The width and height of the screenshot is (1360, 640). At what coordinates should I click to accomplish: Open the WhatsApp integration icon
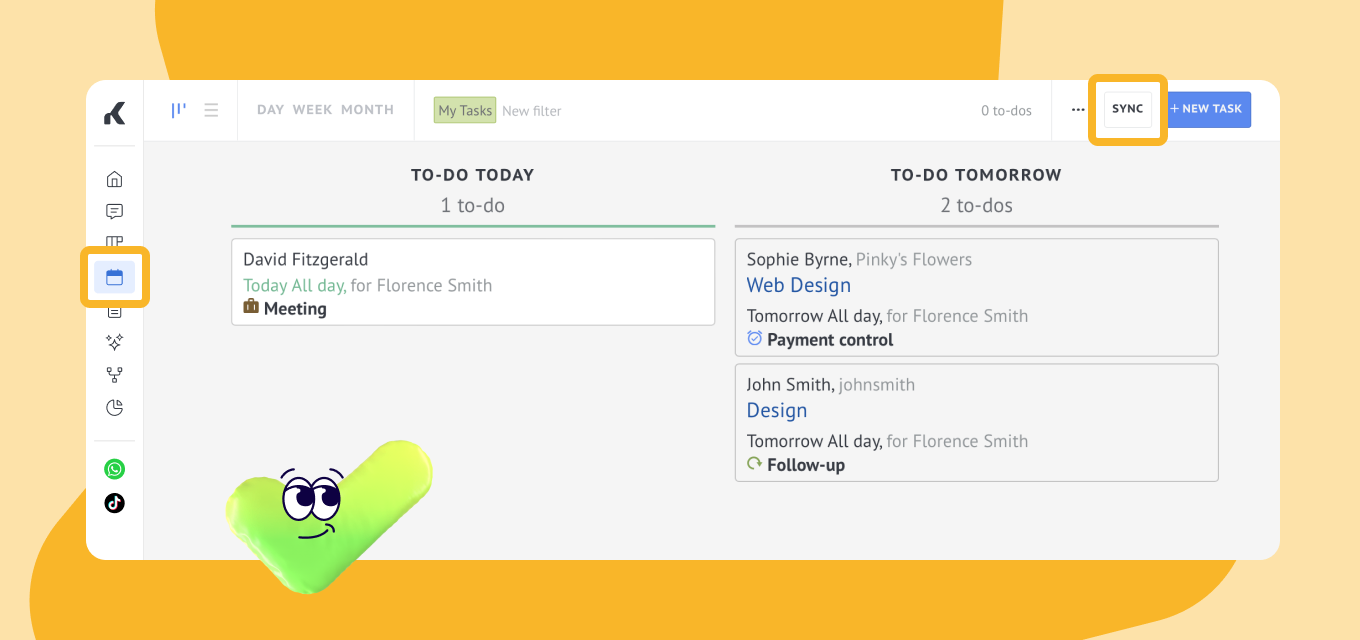[115, 469]
